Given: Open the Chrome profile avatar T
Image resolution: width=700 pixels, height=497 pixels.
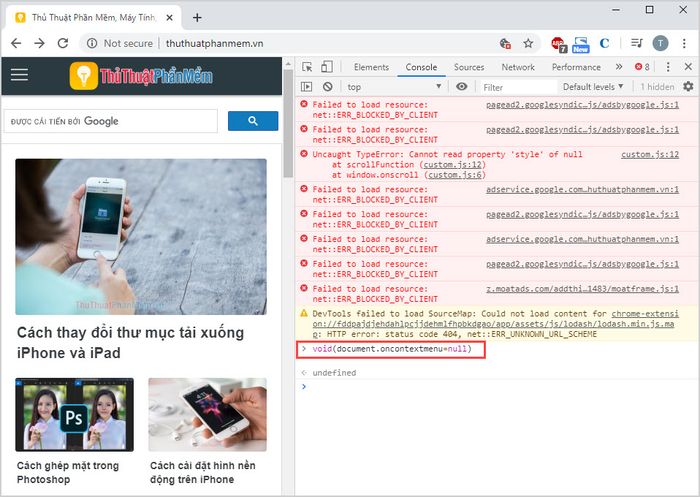Looking at the screenshot, I should tap(660, 43).
